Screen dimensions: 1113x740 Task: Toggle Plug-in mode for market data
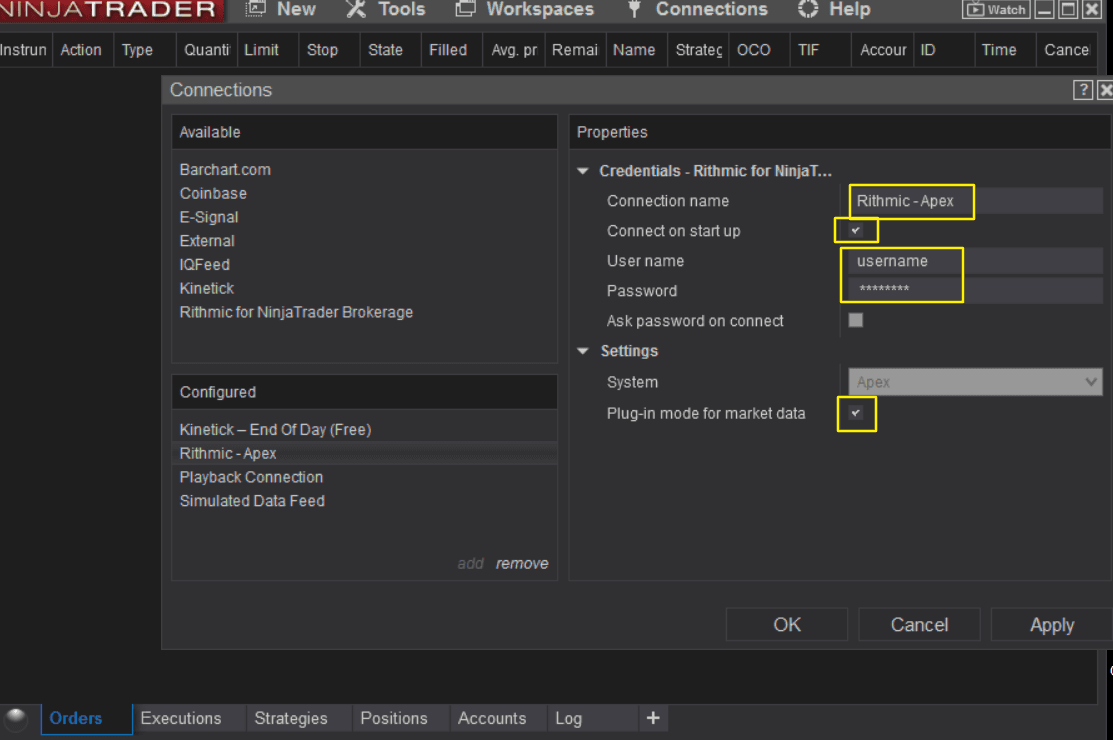[x=856, y=413]
